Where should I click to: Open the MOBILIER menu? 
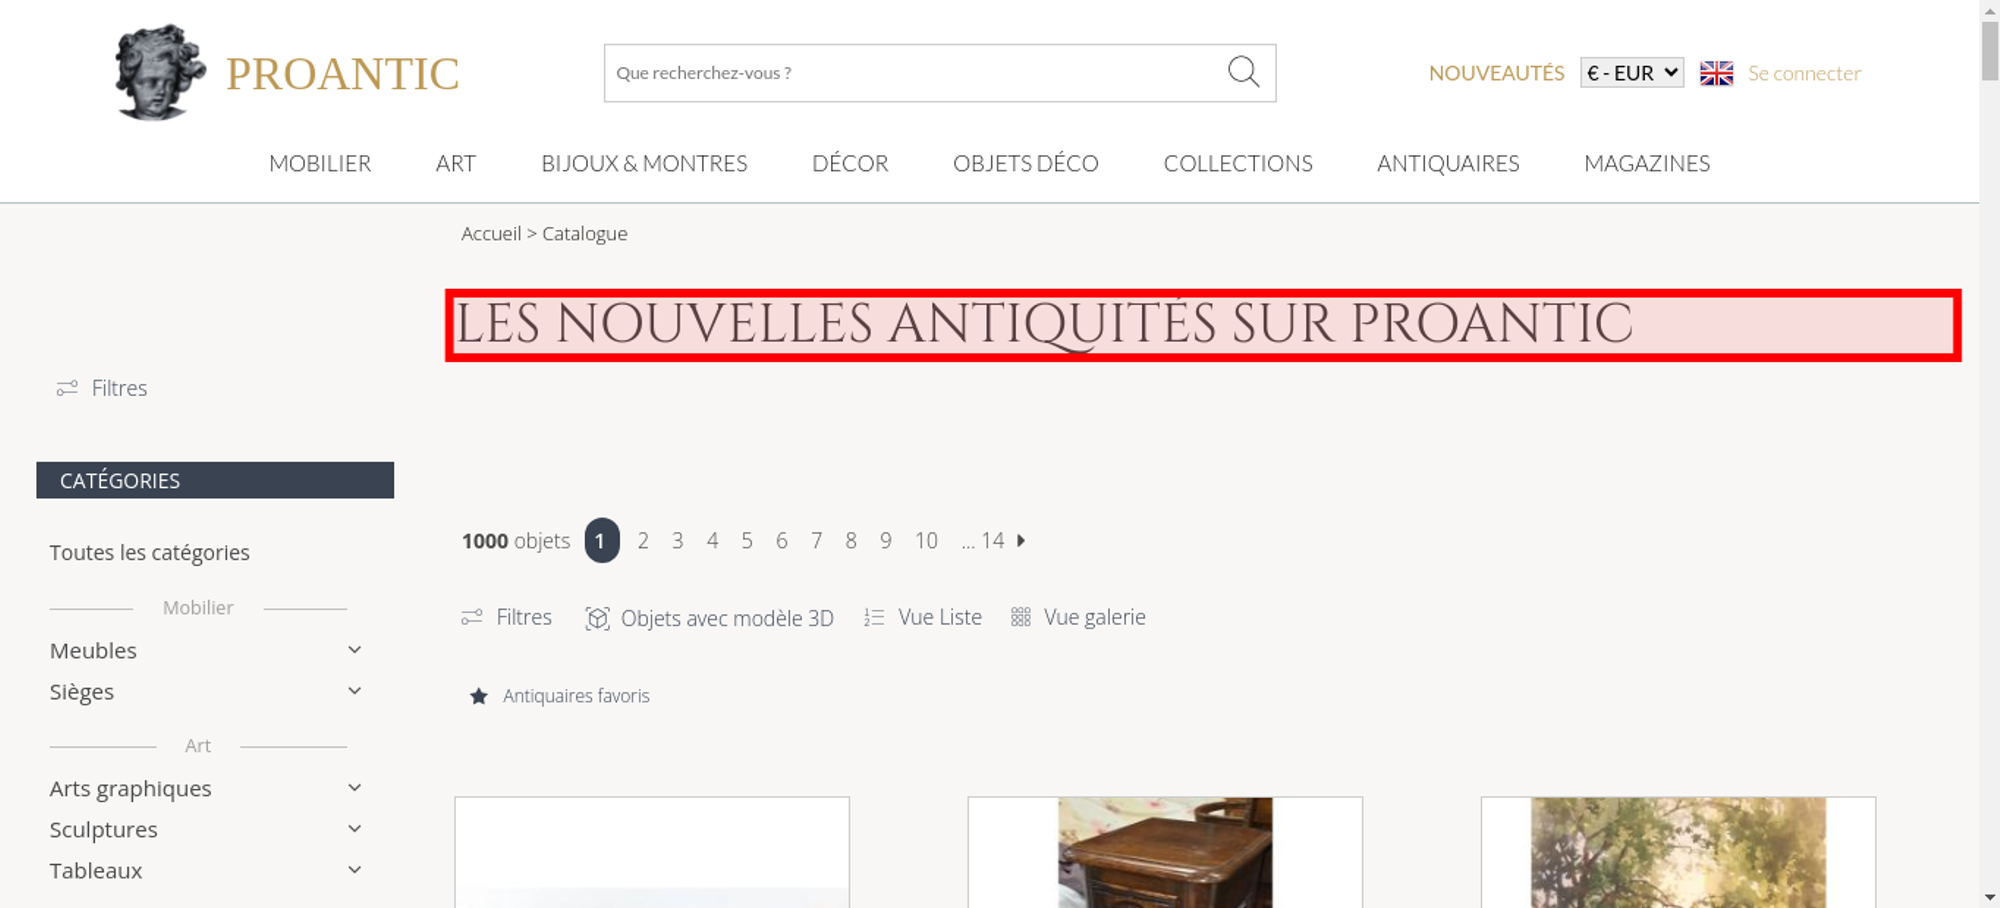(320, 163)
